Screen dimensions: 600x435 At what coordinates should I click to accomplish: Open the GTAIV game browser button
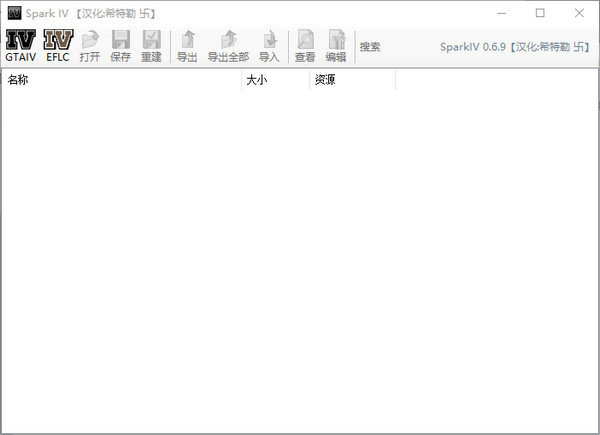pyautogui.click(x=21, y=46)
